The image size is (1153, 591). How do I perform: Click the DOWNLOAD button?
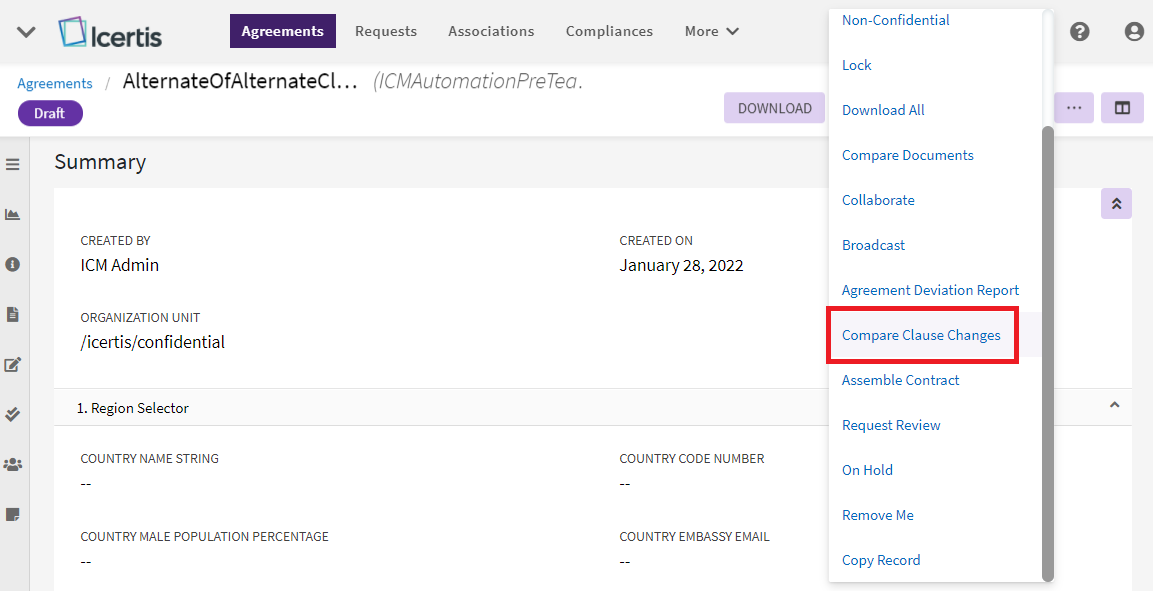pyautogui.click(x=774, y=108)
